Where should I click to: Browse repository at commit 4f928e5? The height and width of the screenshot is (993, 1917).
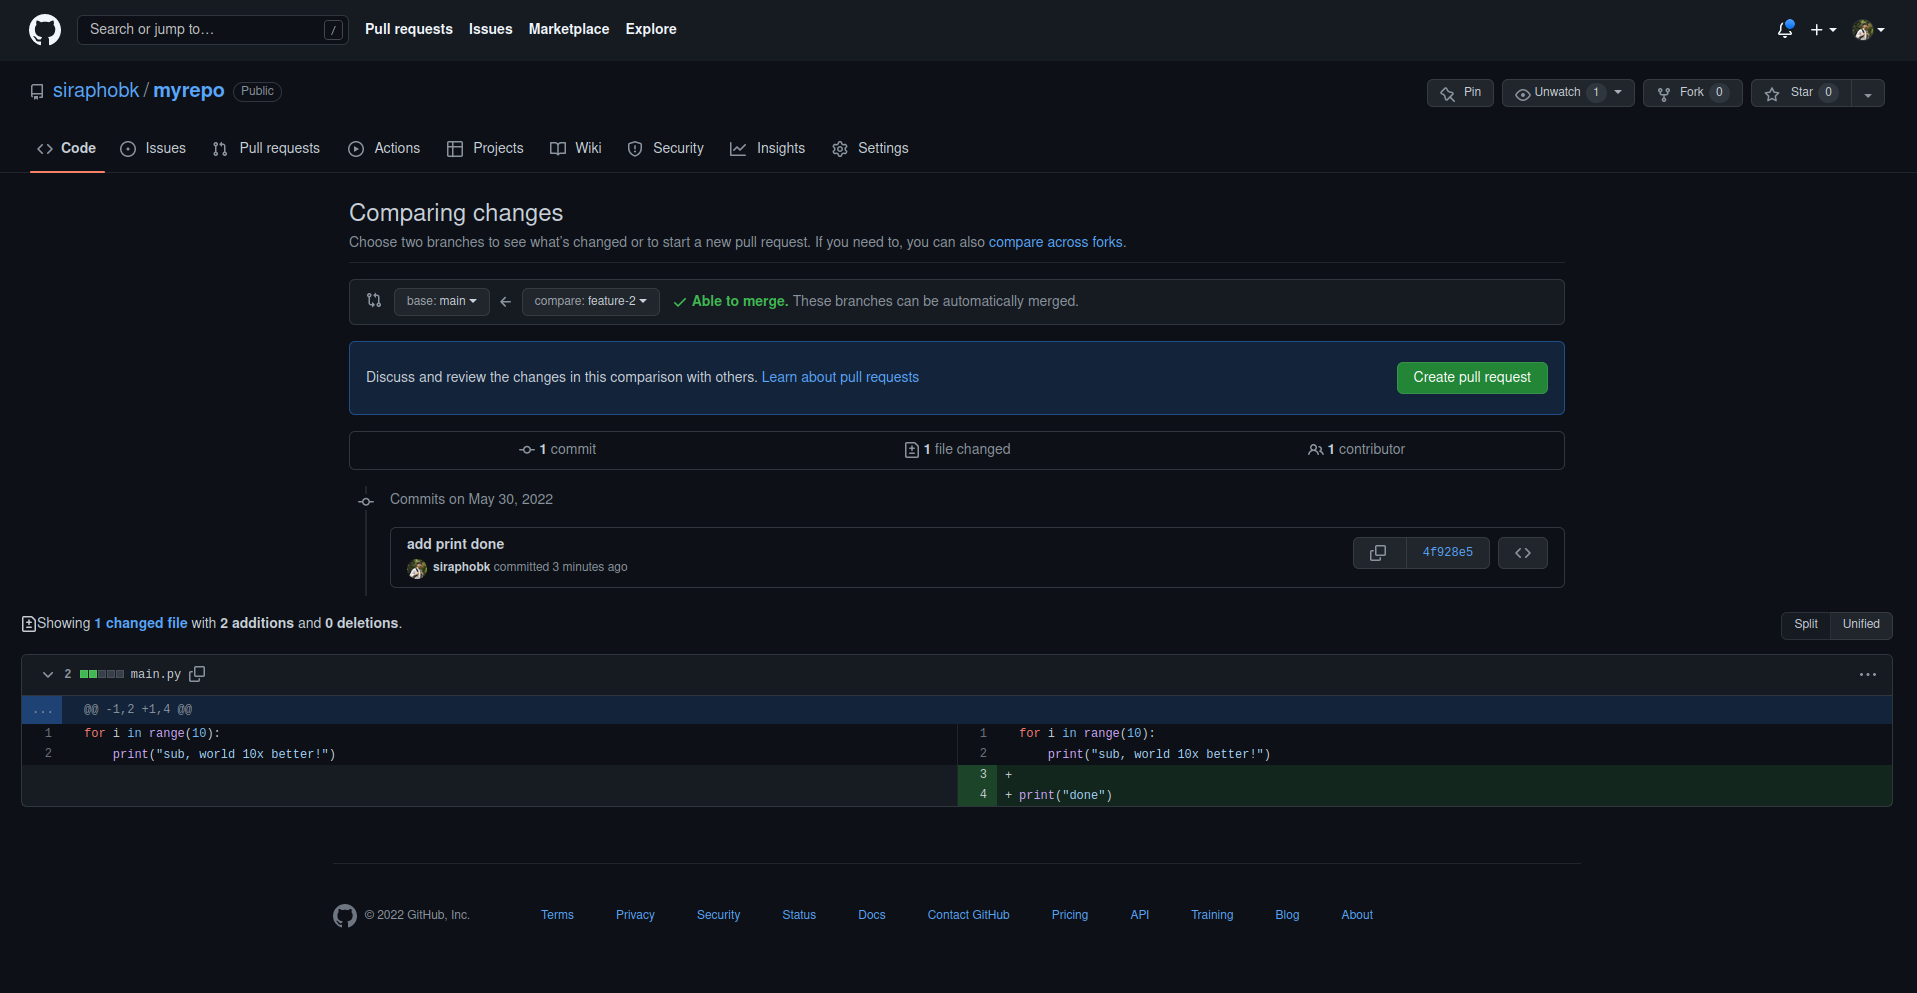1522,553
